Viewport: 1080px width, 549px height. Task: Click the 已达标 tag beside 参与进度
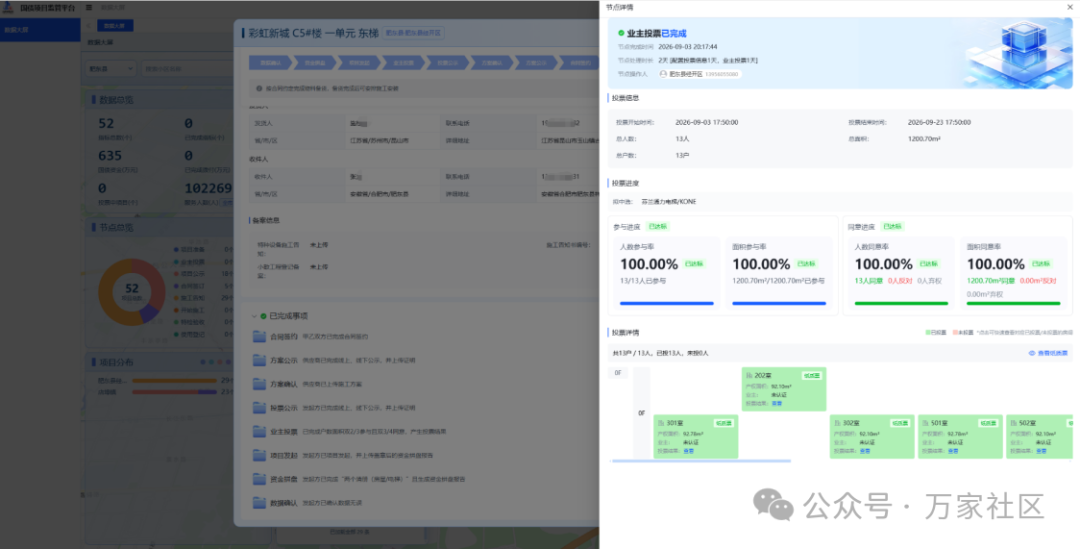click(x=658, y=227)
